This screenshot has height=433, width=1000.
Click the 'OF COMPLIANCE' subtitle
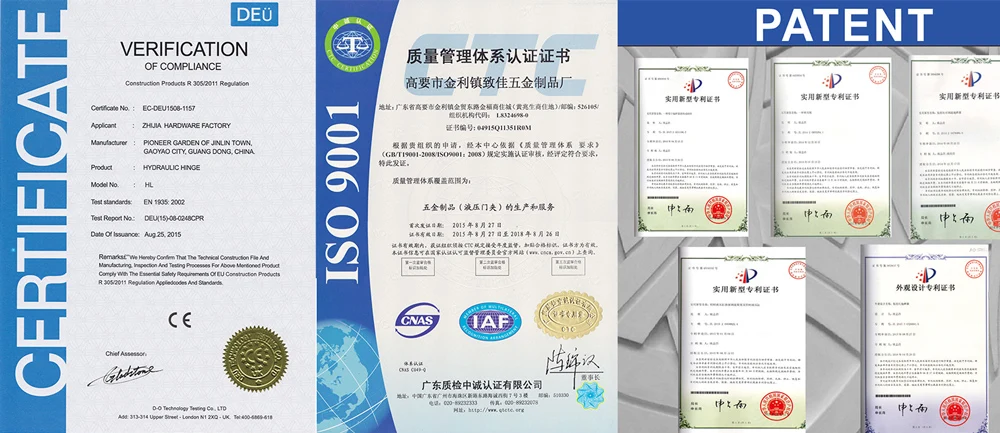[183, 66]
